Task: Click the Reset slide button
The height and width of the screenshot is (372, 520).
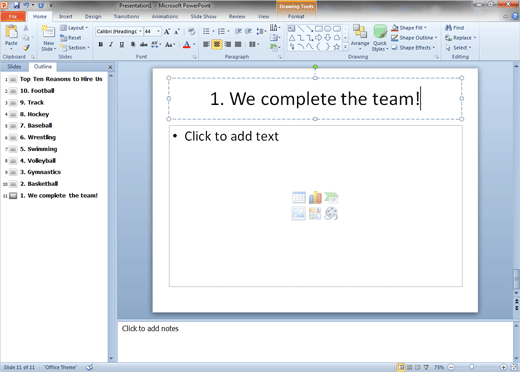Action: click(71, 38)
